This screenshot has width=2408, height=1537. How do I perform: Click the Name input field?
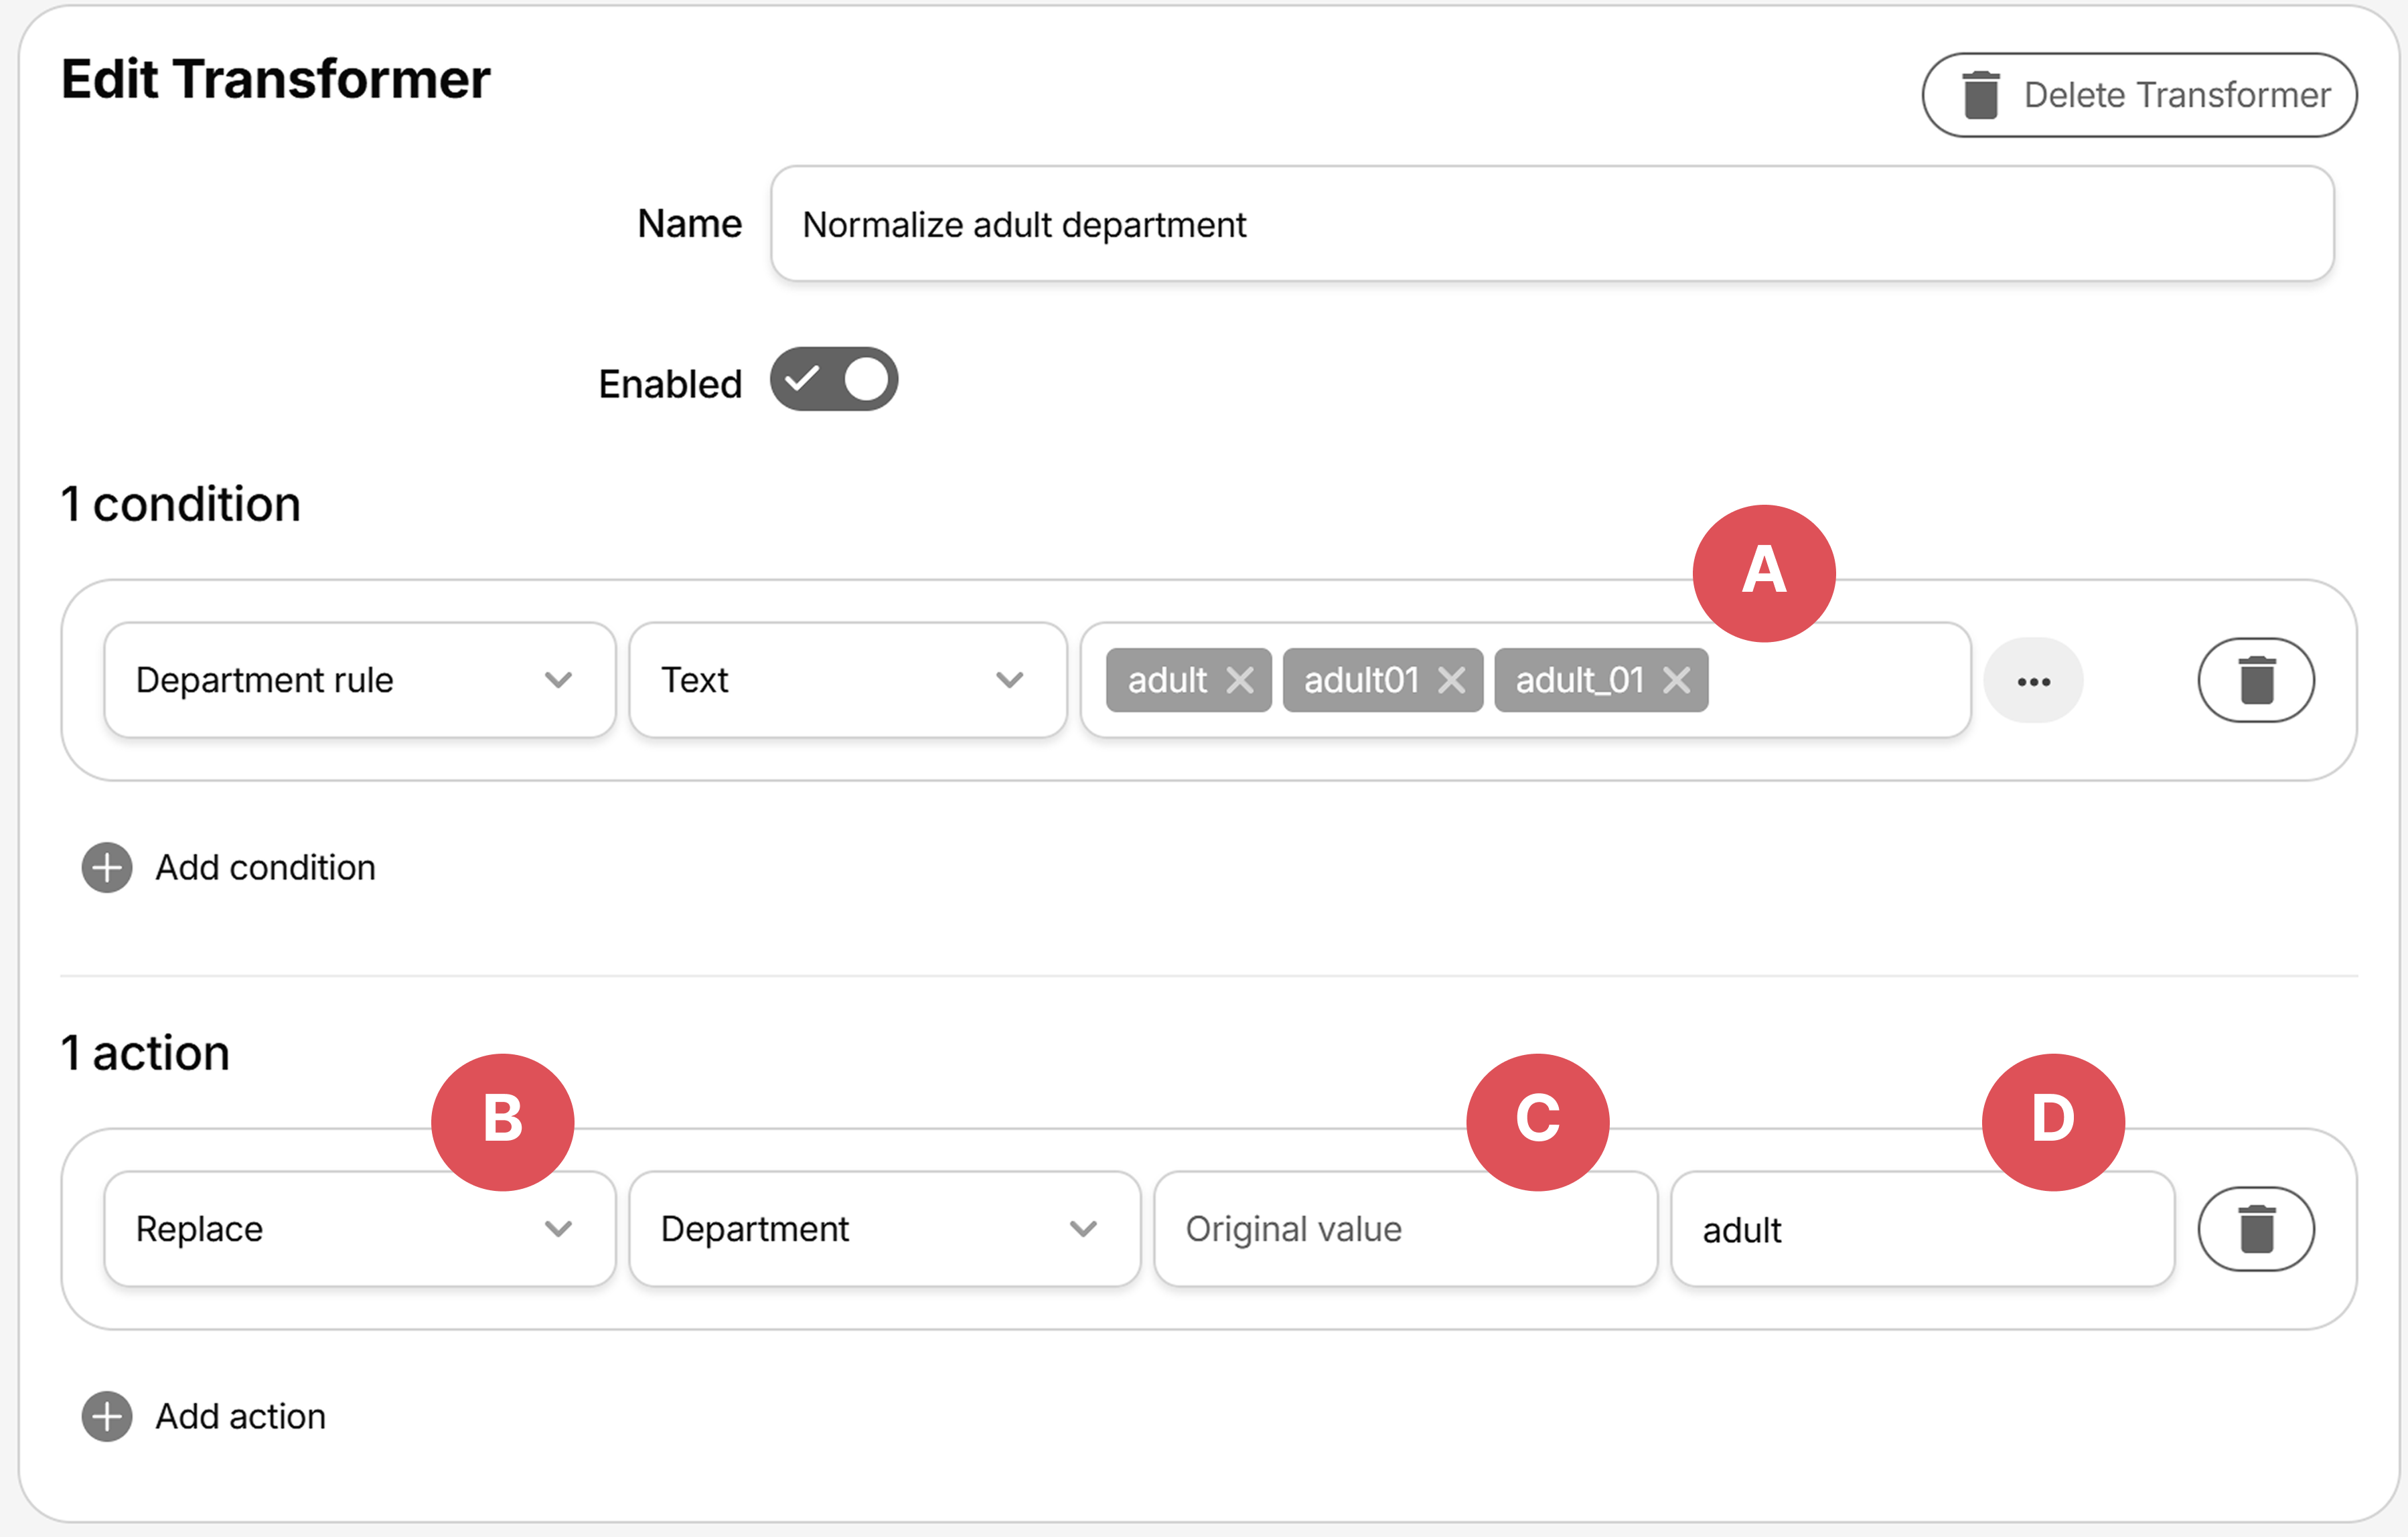(x=1551, y=224)
